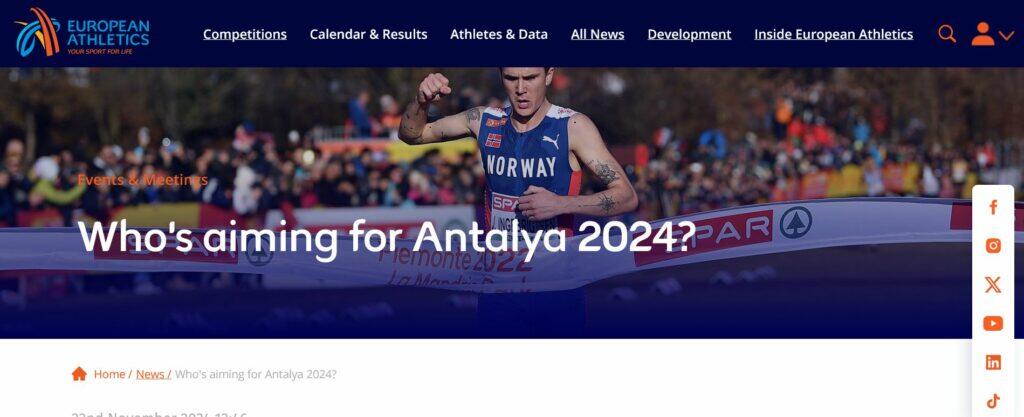Click the LinkedIn social icon

pyautogui.click(x=993, y=363)
